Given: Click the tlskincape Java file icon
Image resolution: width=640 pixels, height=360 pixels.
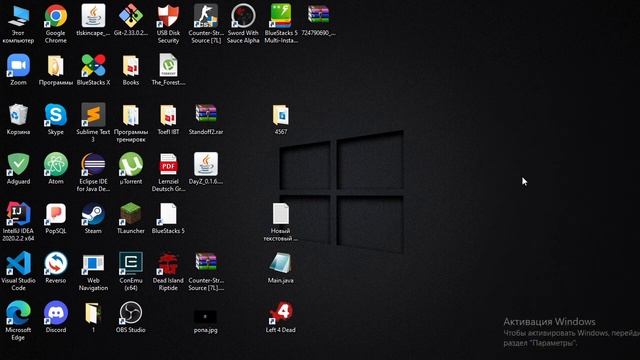Looking at the screenshot, I should click(93, 16).
